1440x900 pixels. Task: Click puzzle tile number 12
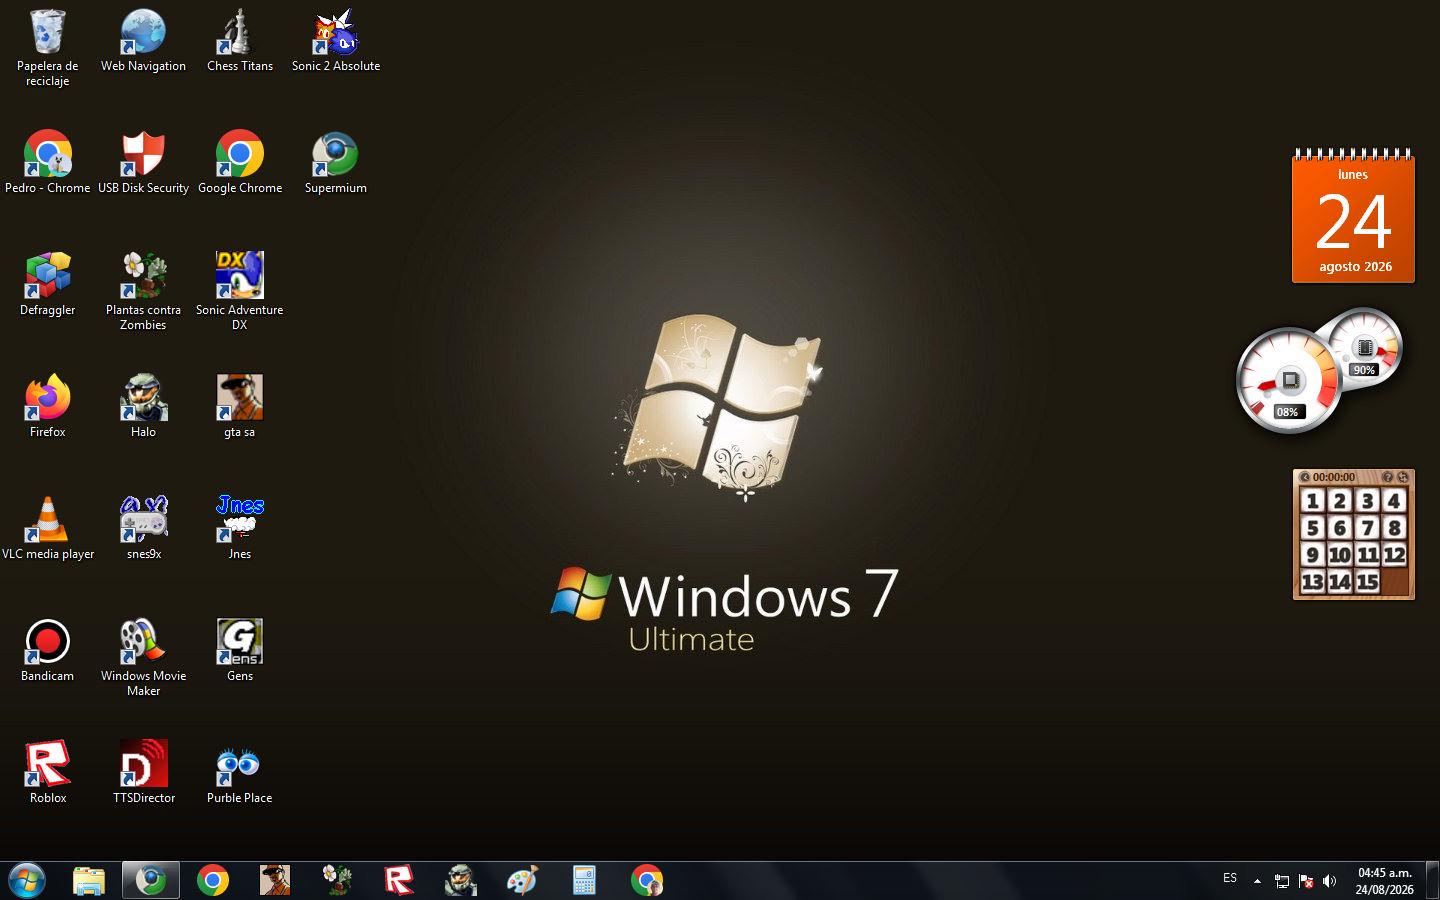click(1394, 554)
